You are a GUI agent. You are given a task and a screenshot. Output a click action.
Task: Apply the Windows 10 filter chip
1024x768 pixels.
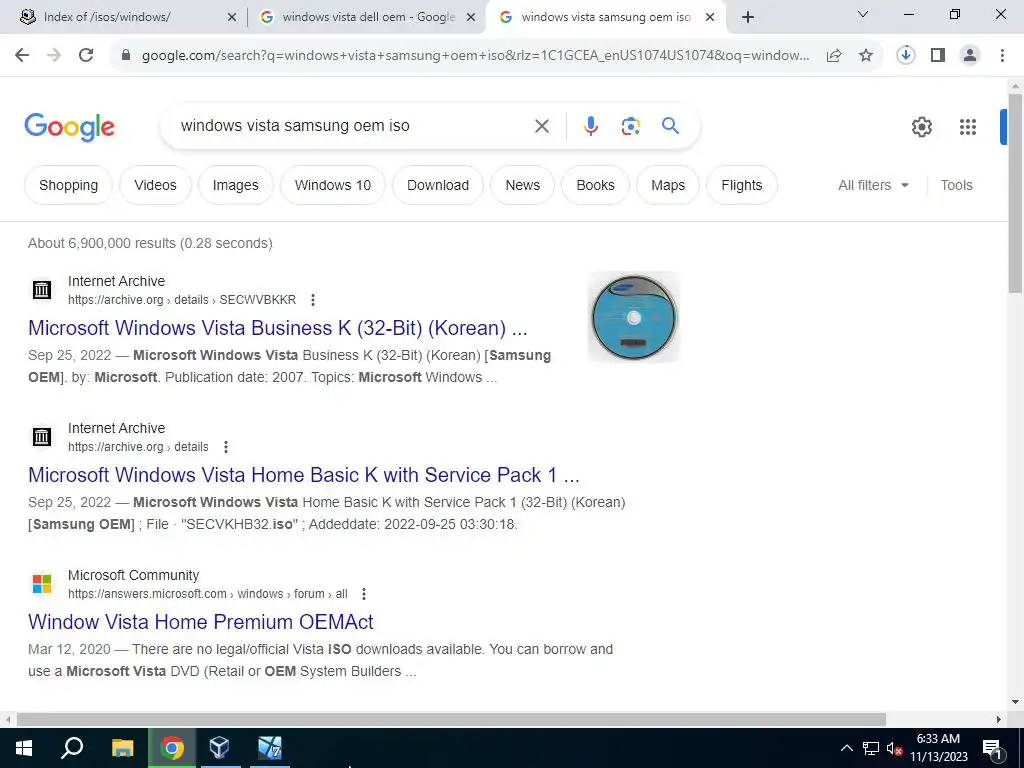(x=333, y=185)
